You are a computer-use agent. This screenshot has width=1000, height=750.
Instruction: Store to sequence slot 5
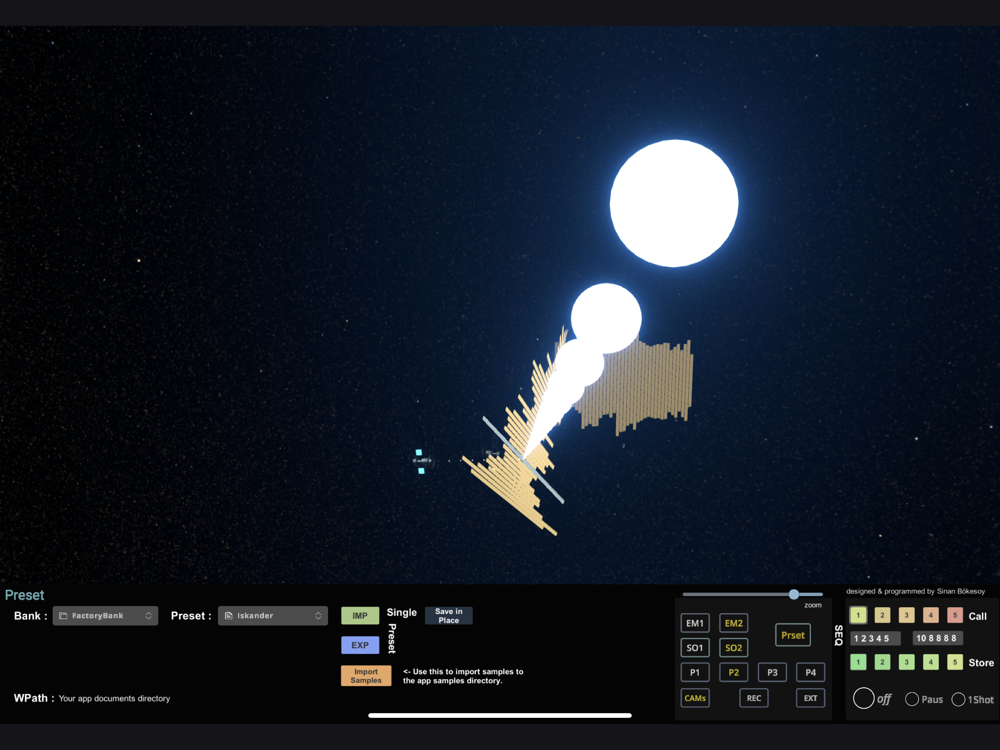(x=955, y=662)
